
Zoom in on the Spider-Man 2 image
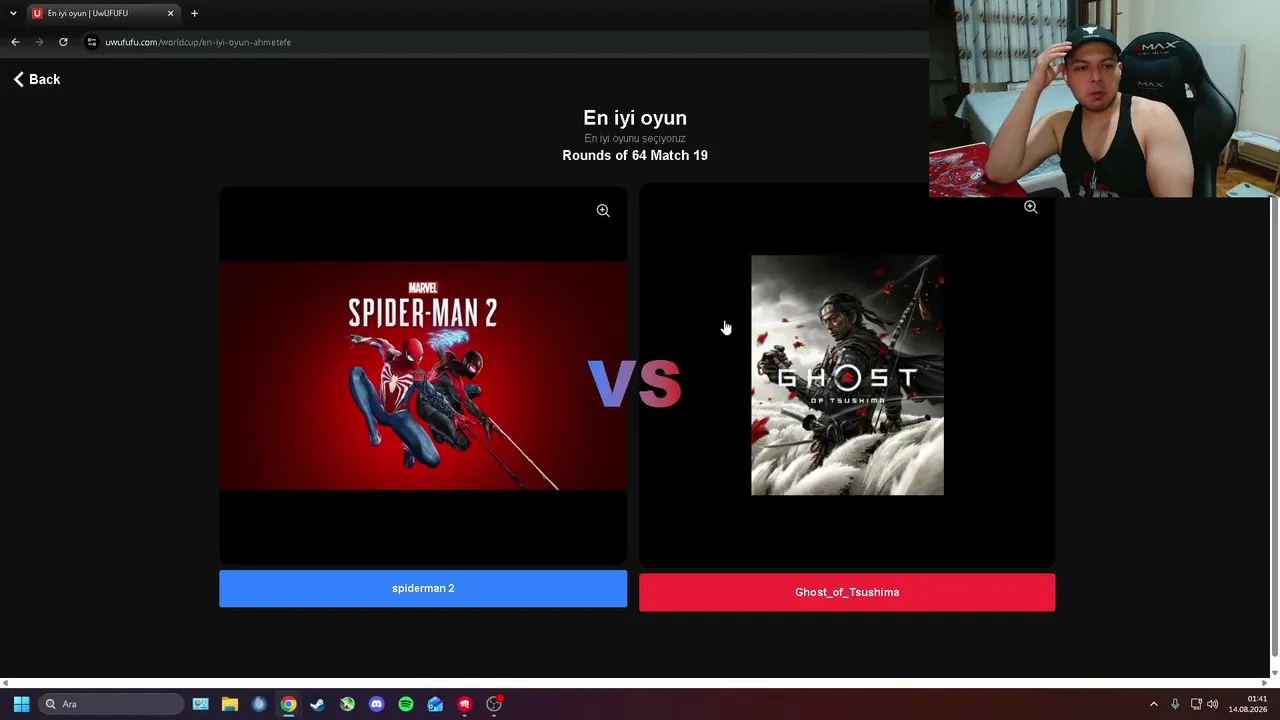click(x=603, y=211)
